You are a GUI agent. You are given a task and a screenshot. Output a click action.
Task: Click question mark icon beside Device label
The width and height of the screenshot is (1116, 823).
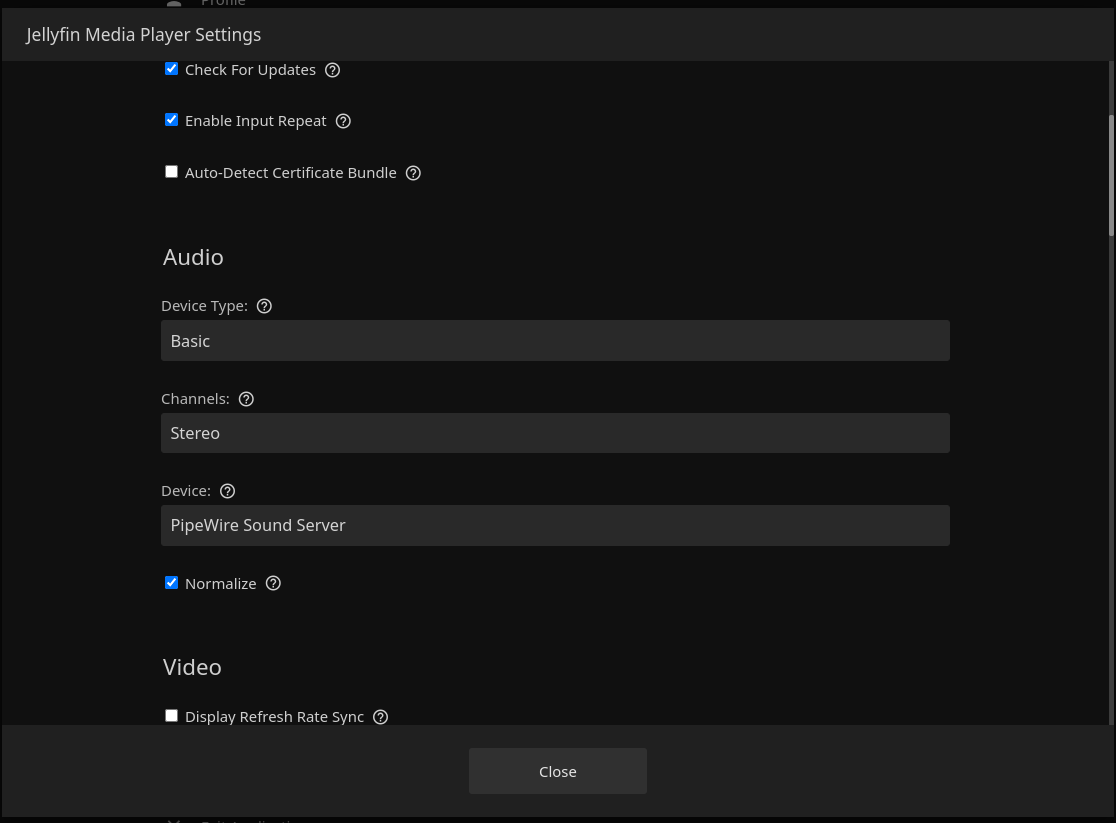(x=227, y=491)
